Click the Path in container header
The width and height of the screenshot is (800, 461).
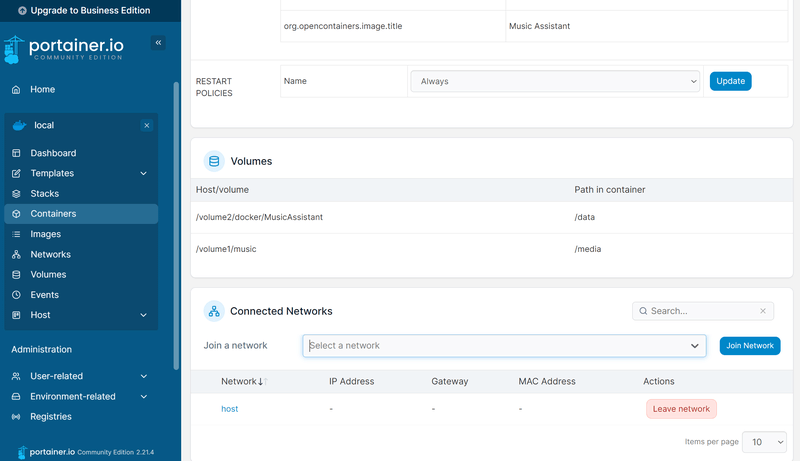pyautogui.click(x=610, y=190)
